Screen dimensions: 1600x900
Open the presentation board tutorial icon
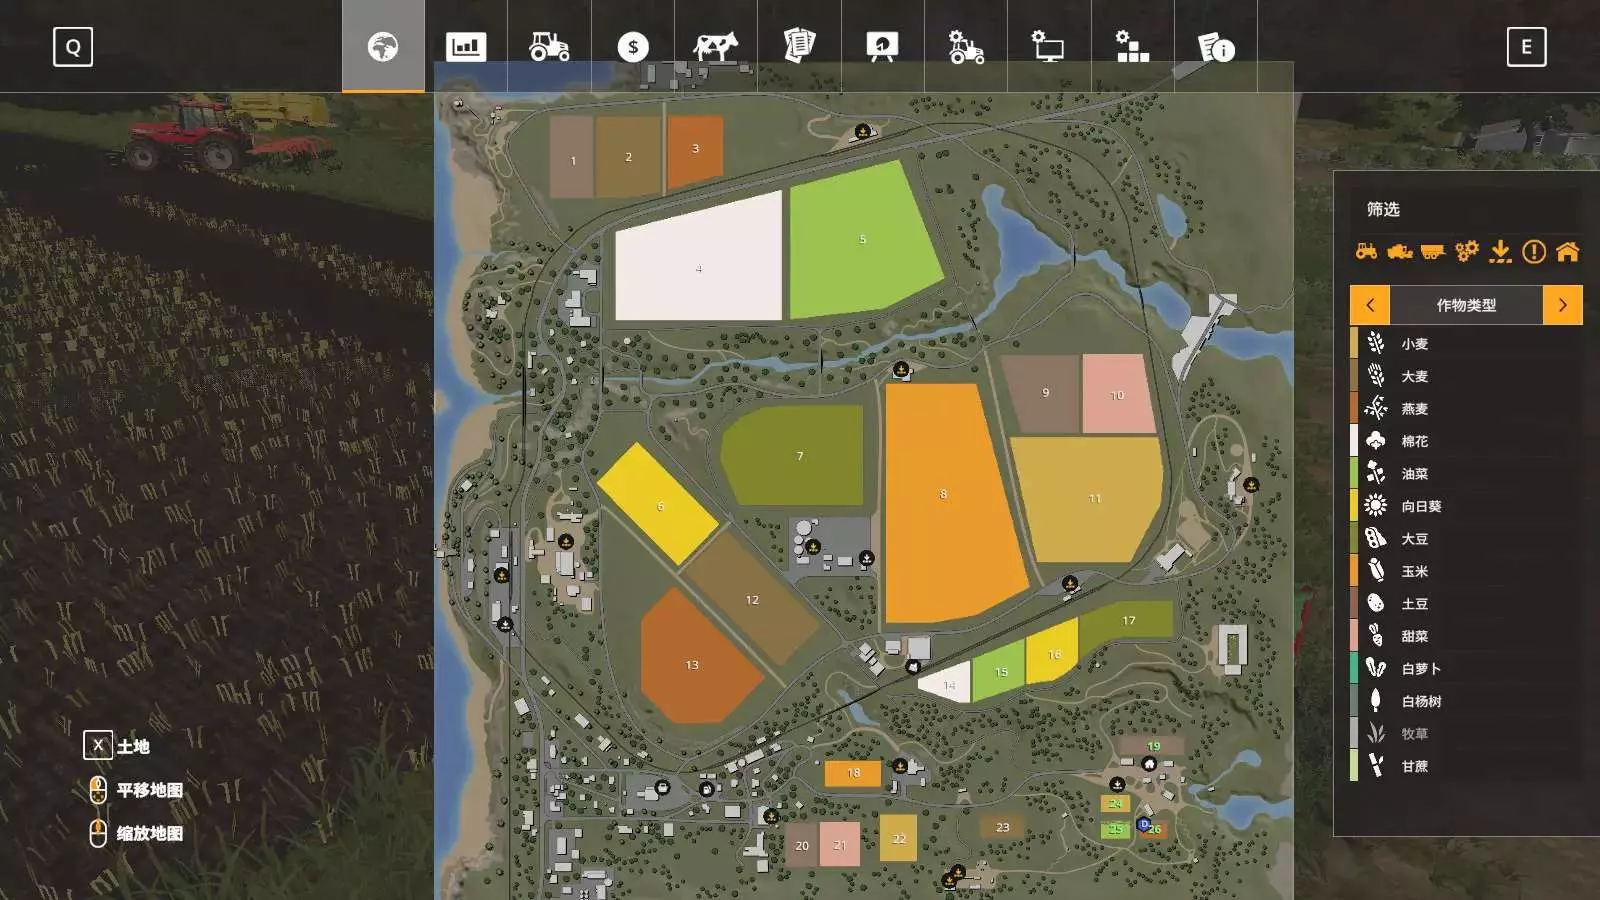click(x=882, y=46)
